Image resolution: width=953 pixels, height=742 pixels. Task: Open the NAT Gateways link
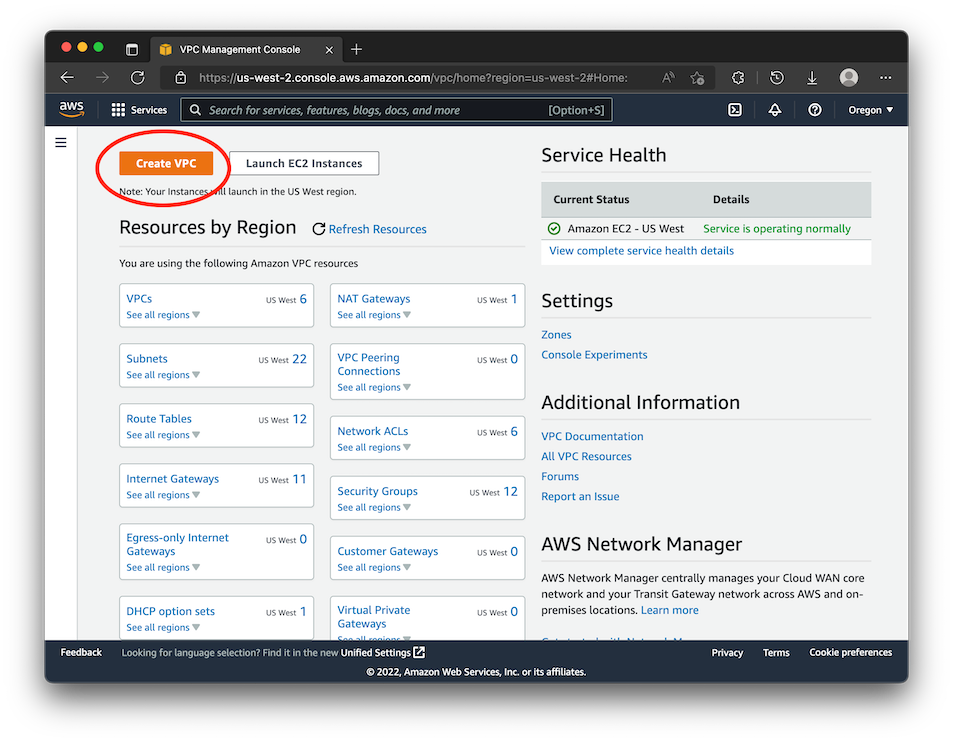click(x=374, y=299)
